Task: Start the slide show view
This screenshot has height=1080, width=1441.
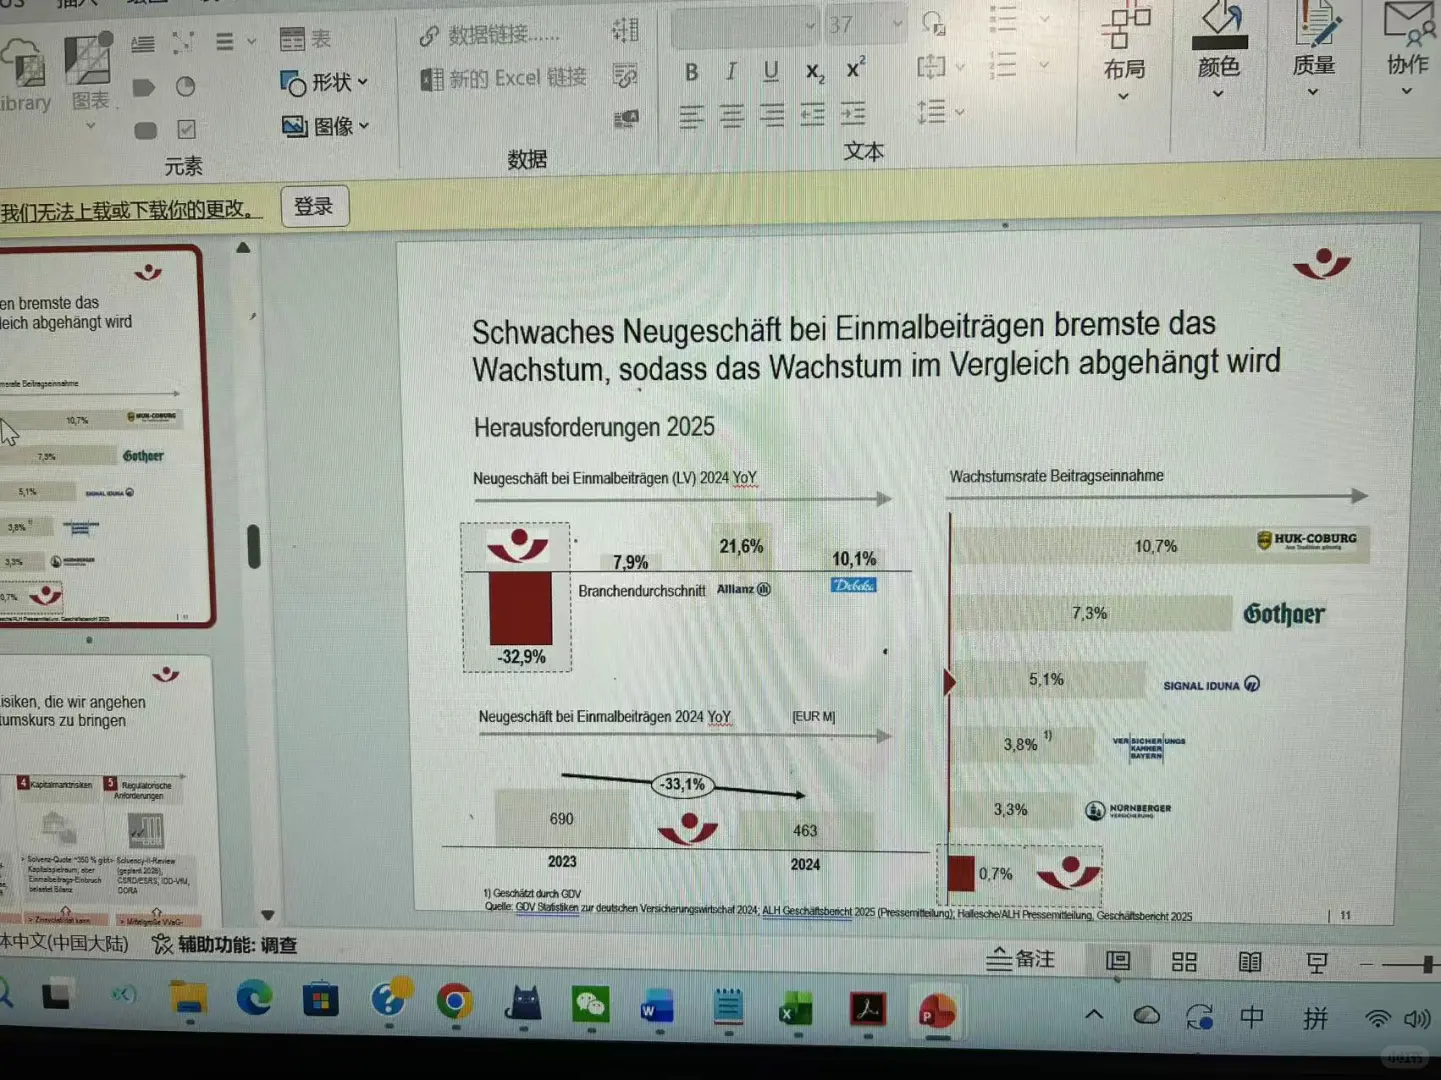Action: pyautogui.click(x=1317, y=963)
